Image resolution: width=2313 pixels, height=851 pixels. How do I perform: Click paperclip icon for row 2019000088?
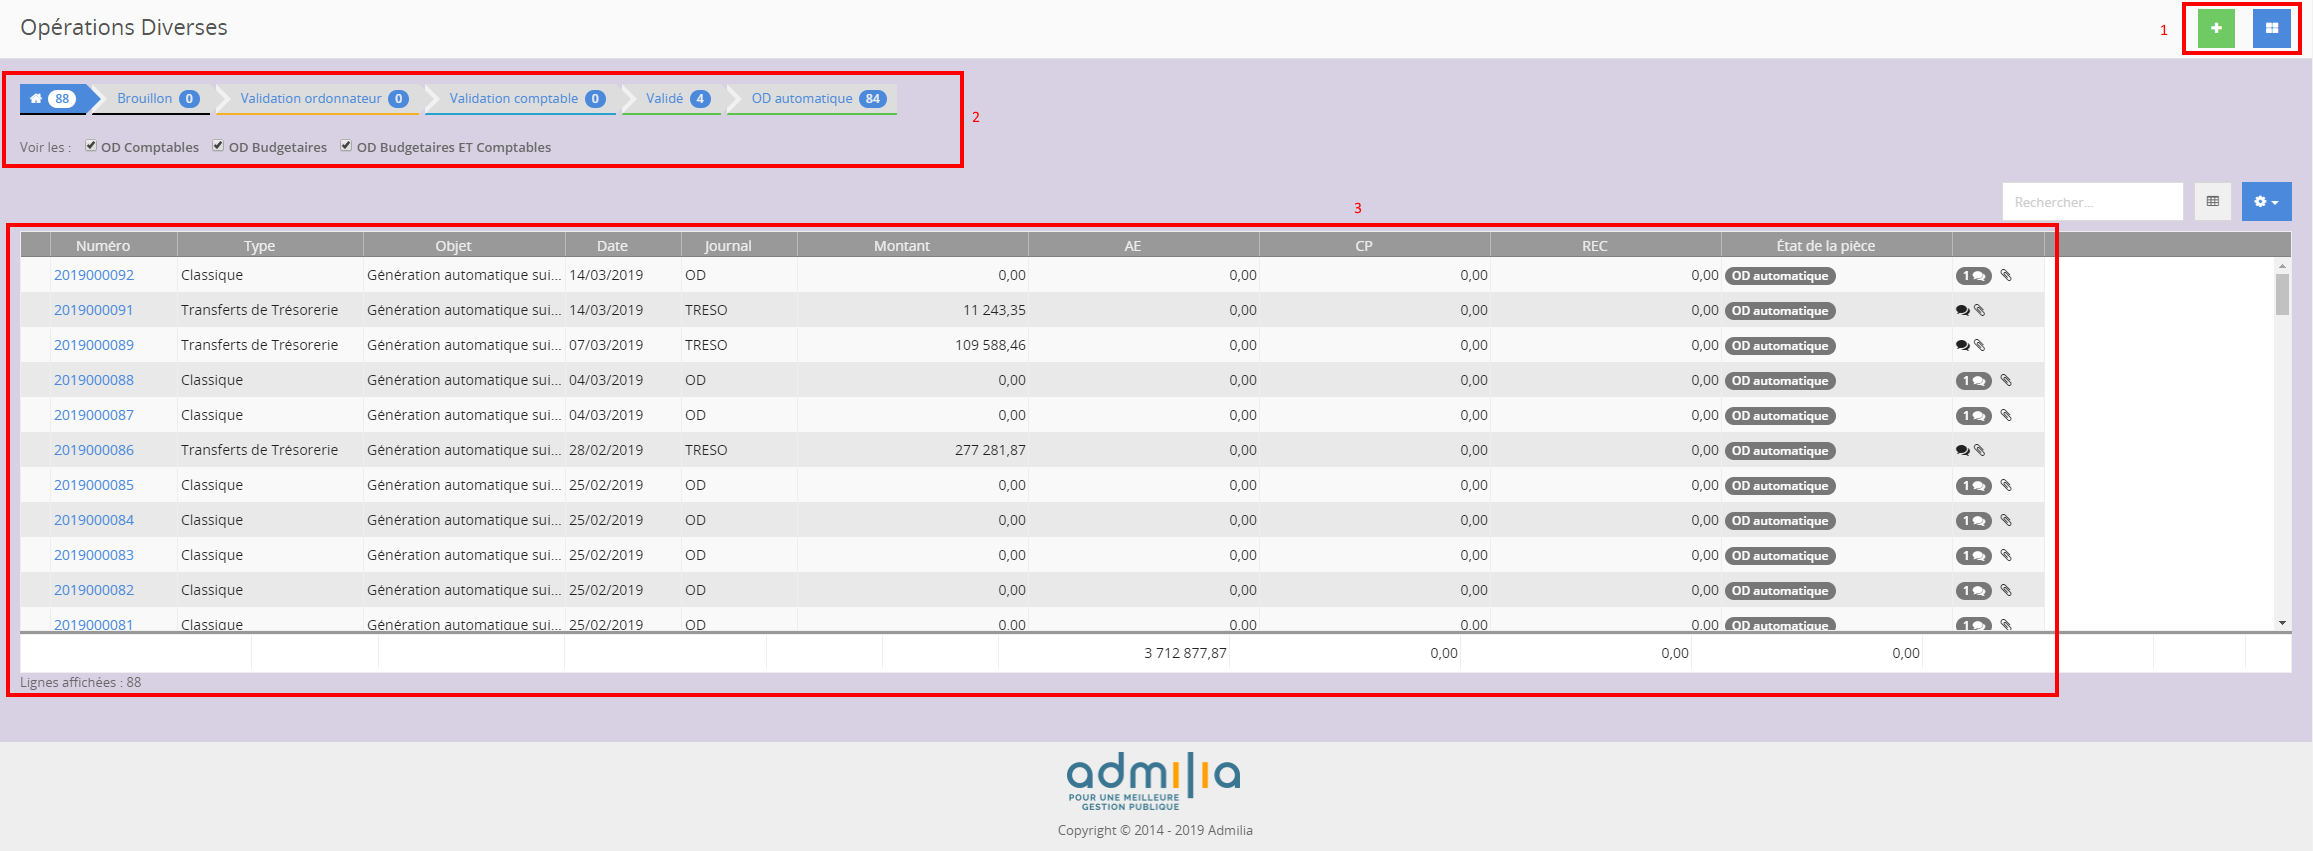tap(2006, 380)
